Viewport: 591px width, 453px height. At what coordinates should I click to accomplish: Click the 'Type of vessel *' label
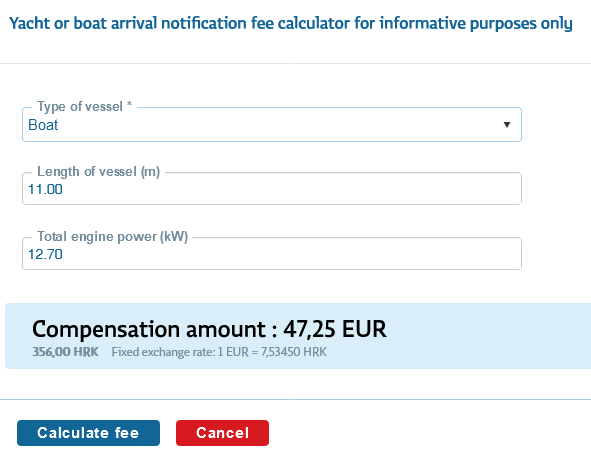click(84, 107)
